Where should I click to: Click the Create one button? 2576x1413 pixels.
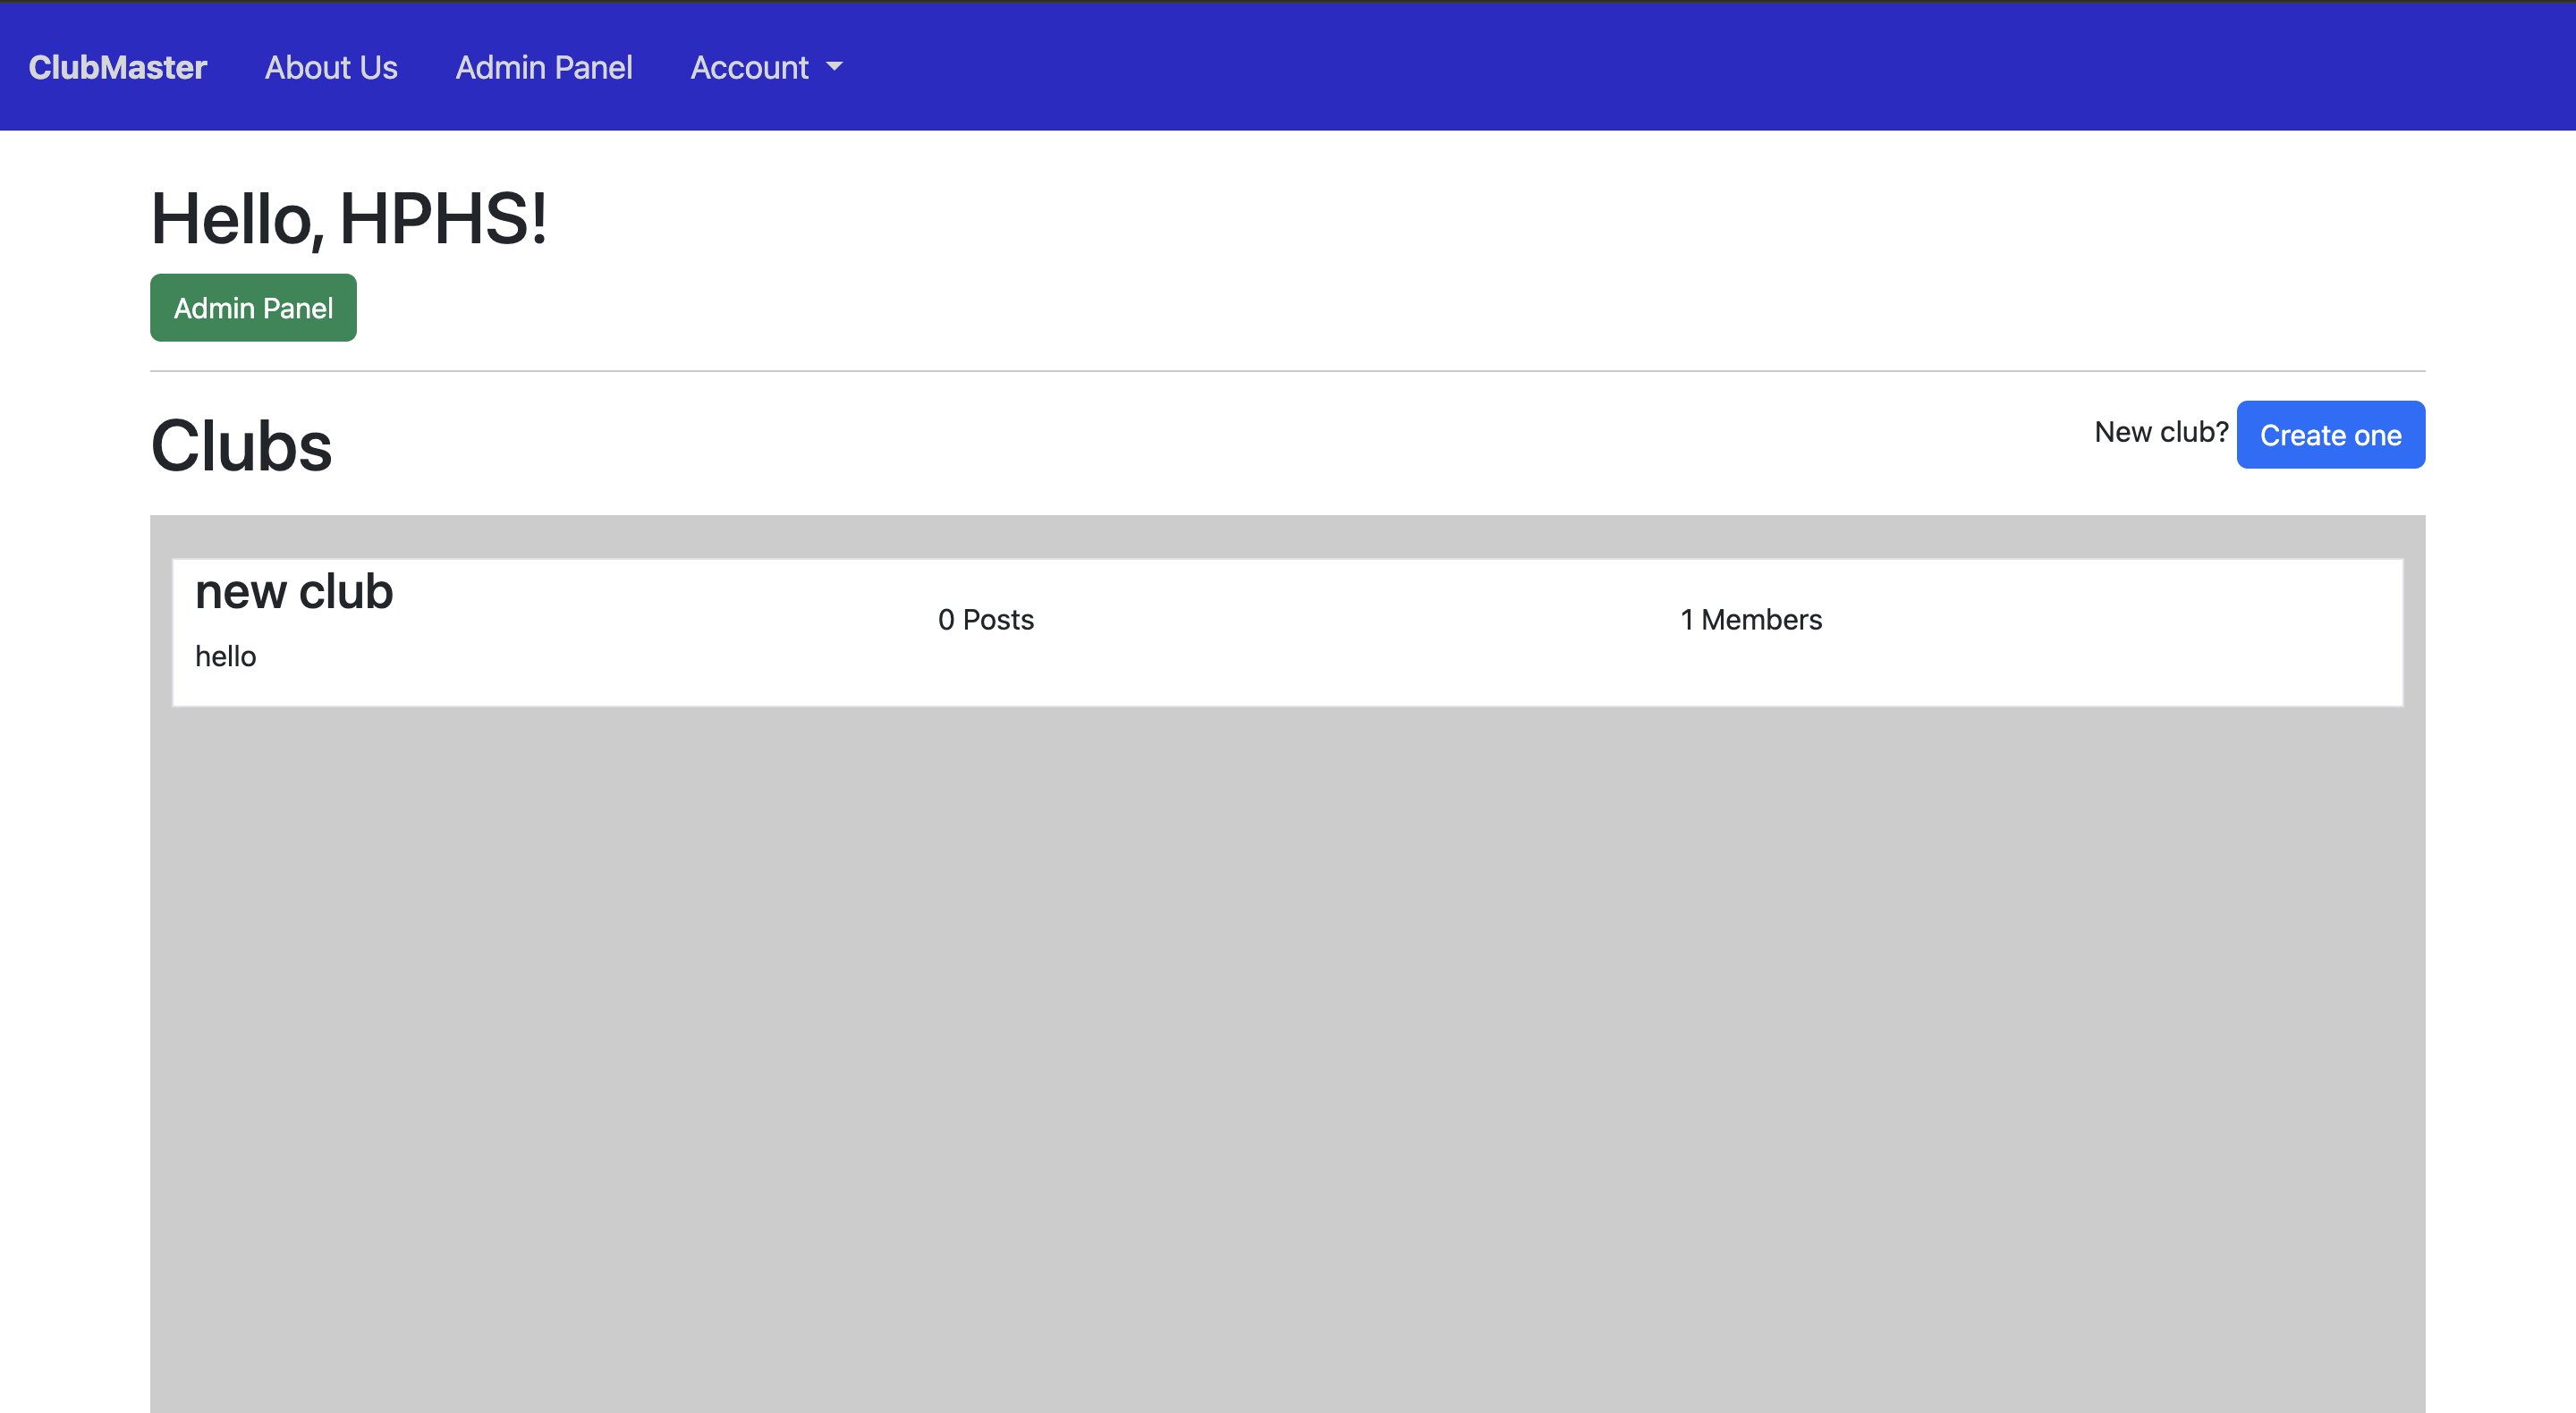2329,435
